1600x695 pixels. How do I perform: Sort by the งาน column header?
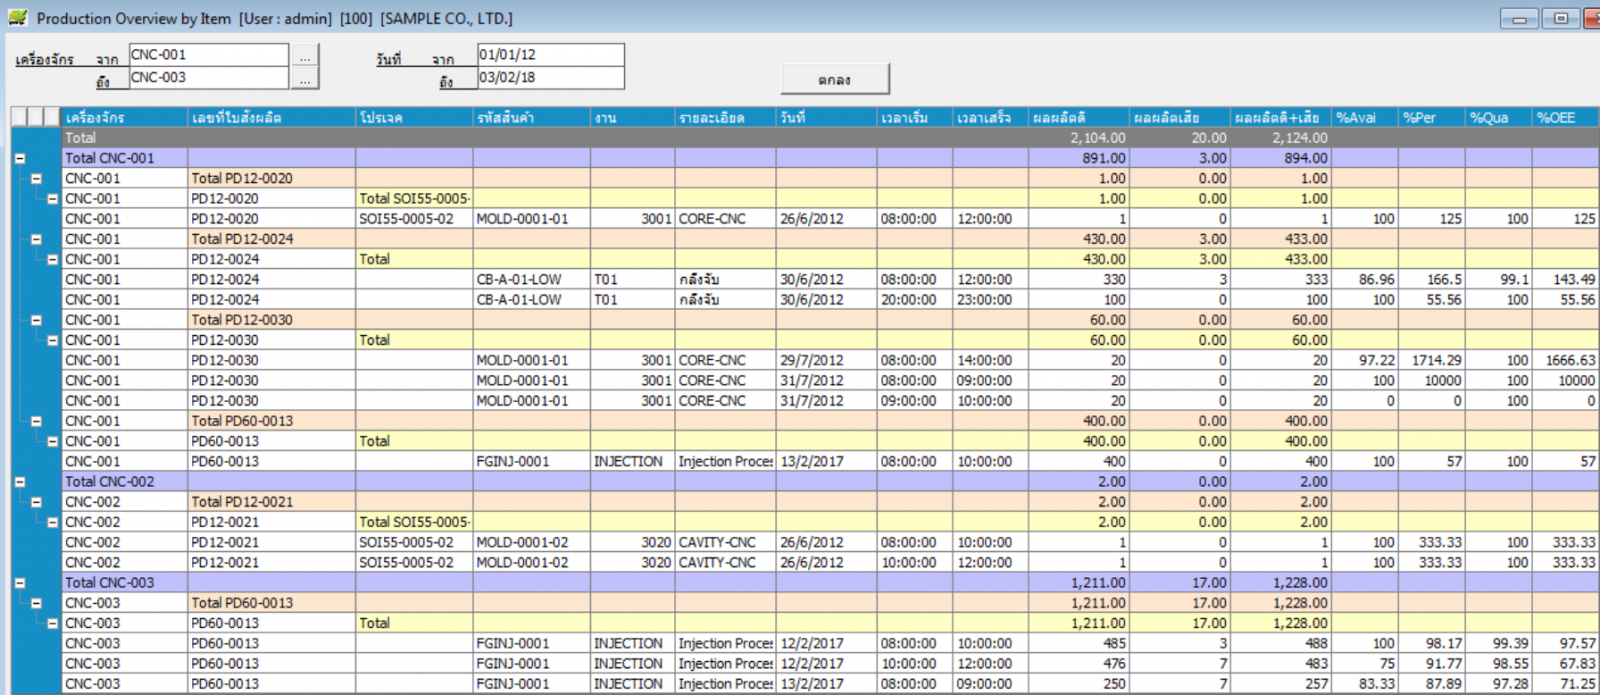coord(632,117)
